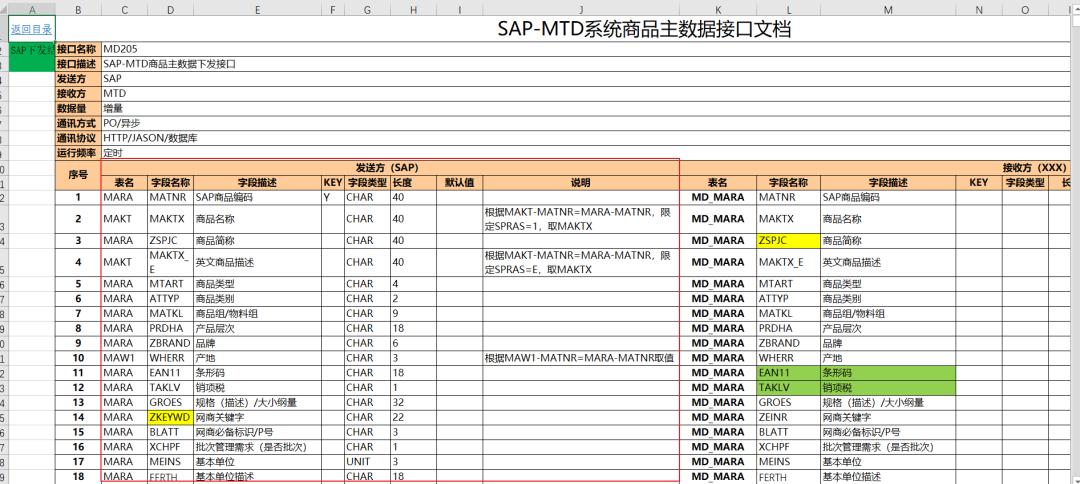The image size is (1080, 484).
Task: Select the 默认值 column header
Action: point(459,182)
